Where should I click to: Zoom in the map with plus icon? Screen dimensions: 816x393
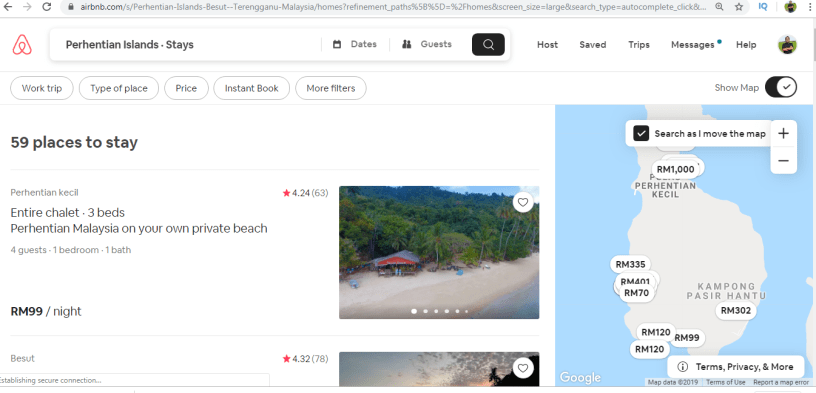point(783,134)
